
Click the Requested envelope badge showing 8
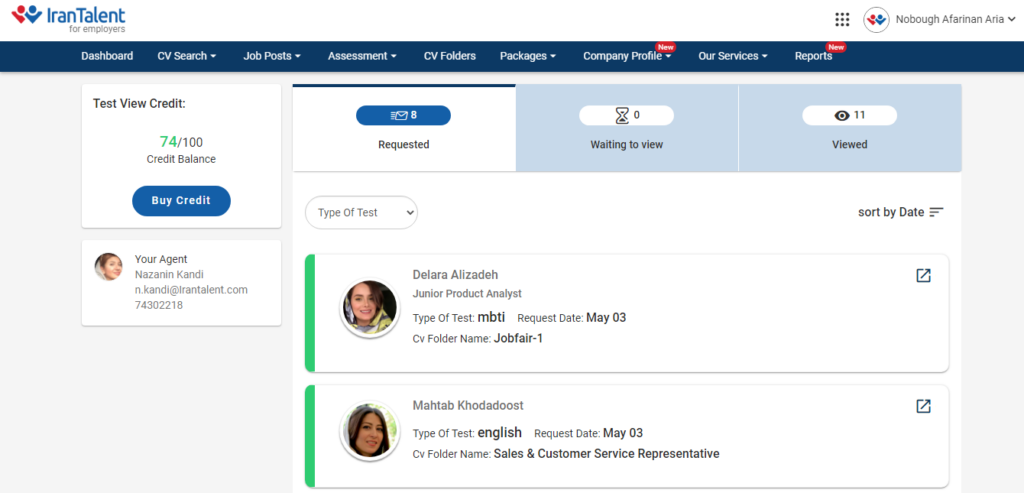pyautogui.click(x=403, y=115)
